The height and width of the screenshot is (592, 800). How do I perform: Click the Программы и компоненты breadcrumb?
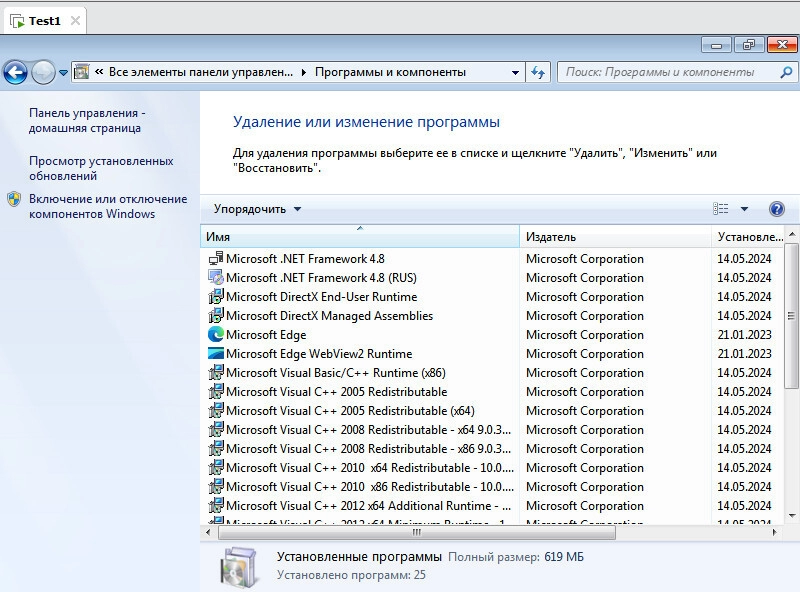[x=390, y=72]
